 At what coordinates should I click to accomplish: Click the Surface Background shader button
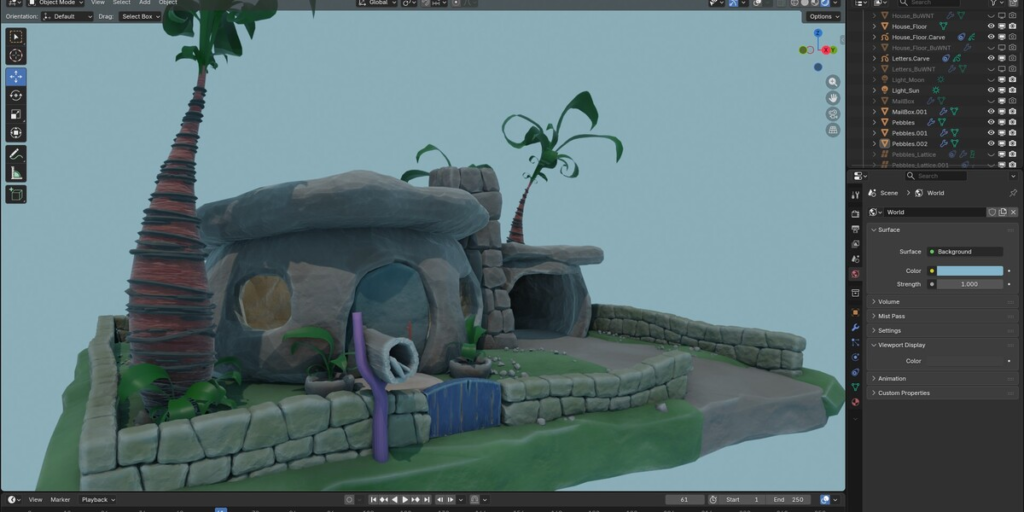965,252
